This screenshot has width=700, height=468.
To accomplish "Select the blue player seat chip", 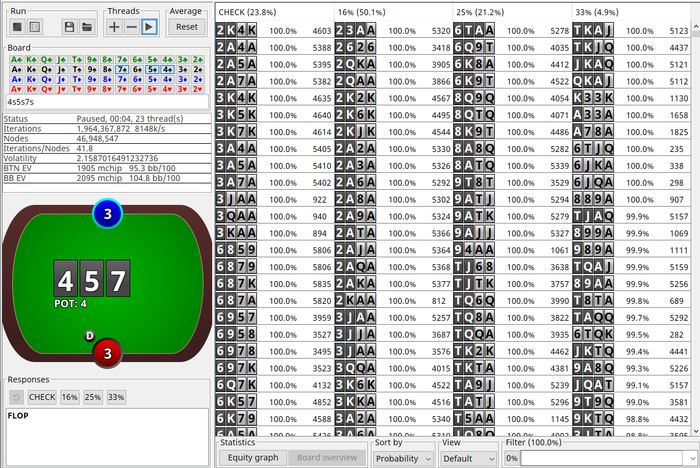I will pyautogui.click(x=108, y=214).
